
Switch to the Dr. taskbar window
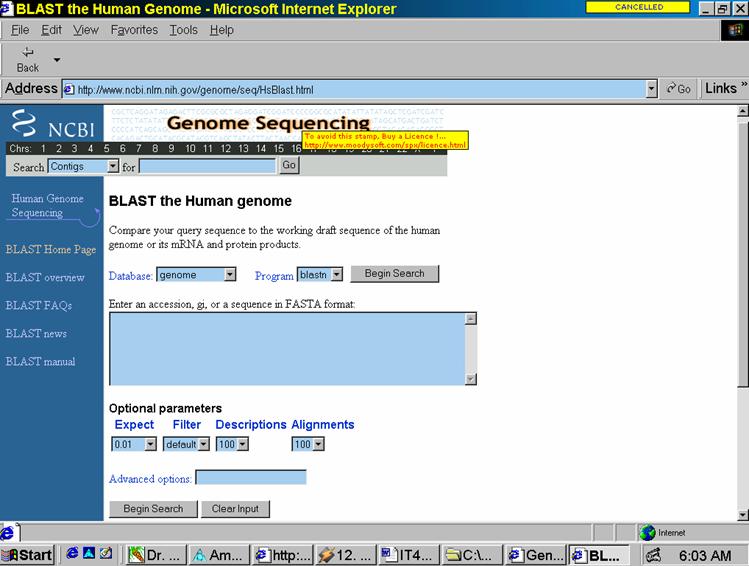156,555
